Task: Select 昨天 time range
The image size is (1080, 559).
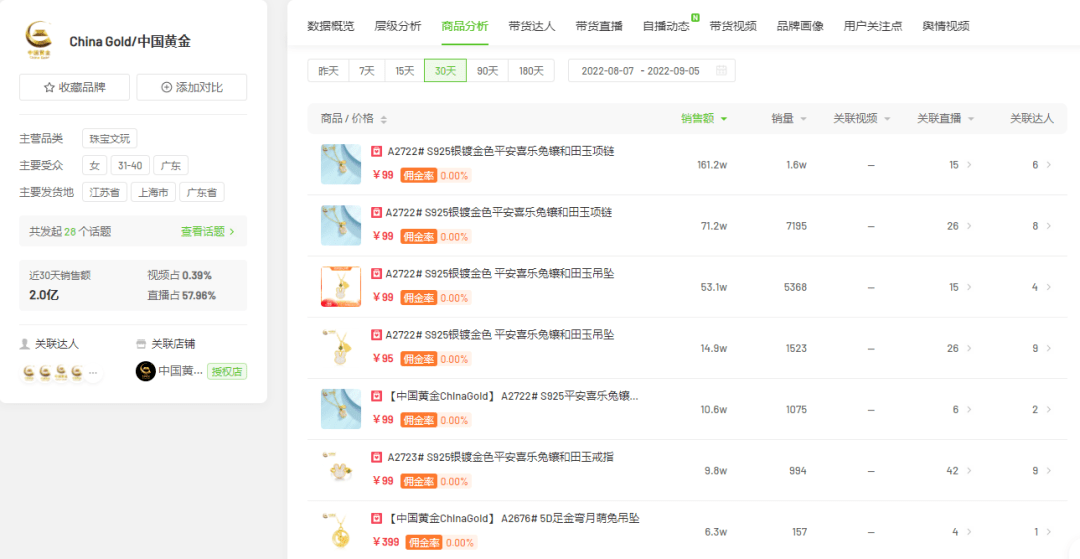Action: tap(329, 70)
